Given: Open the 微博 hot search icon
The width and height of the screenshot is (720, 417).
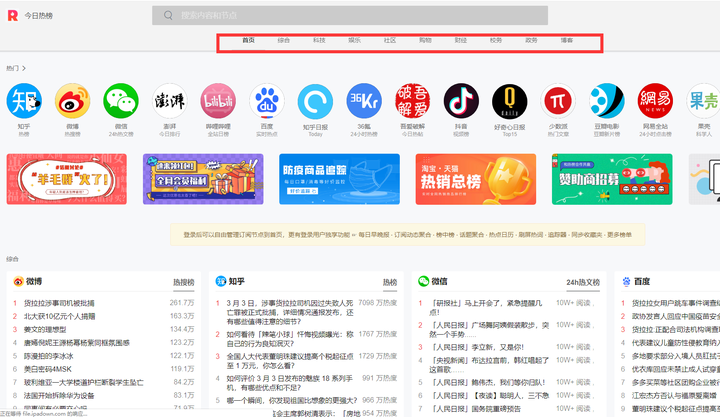Looking at the screenshot, I should click(x=73, y=101).
